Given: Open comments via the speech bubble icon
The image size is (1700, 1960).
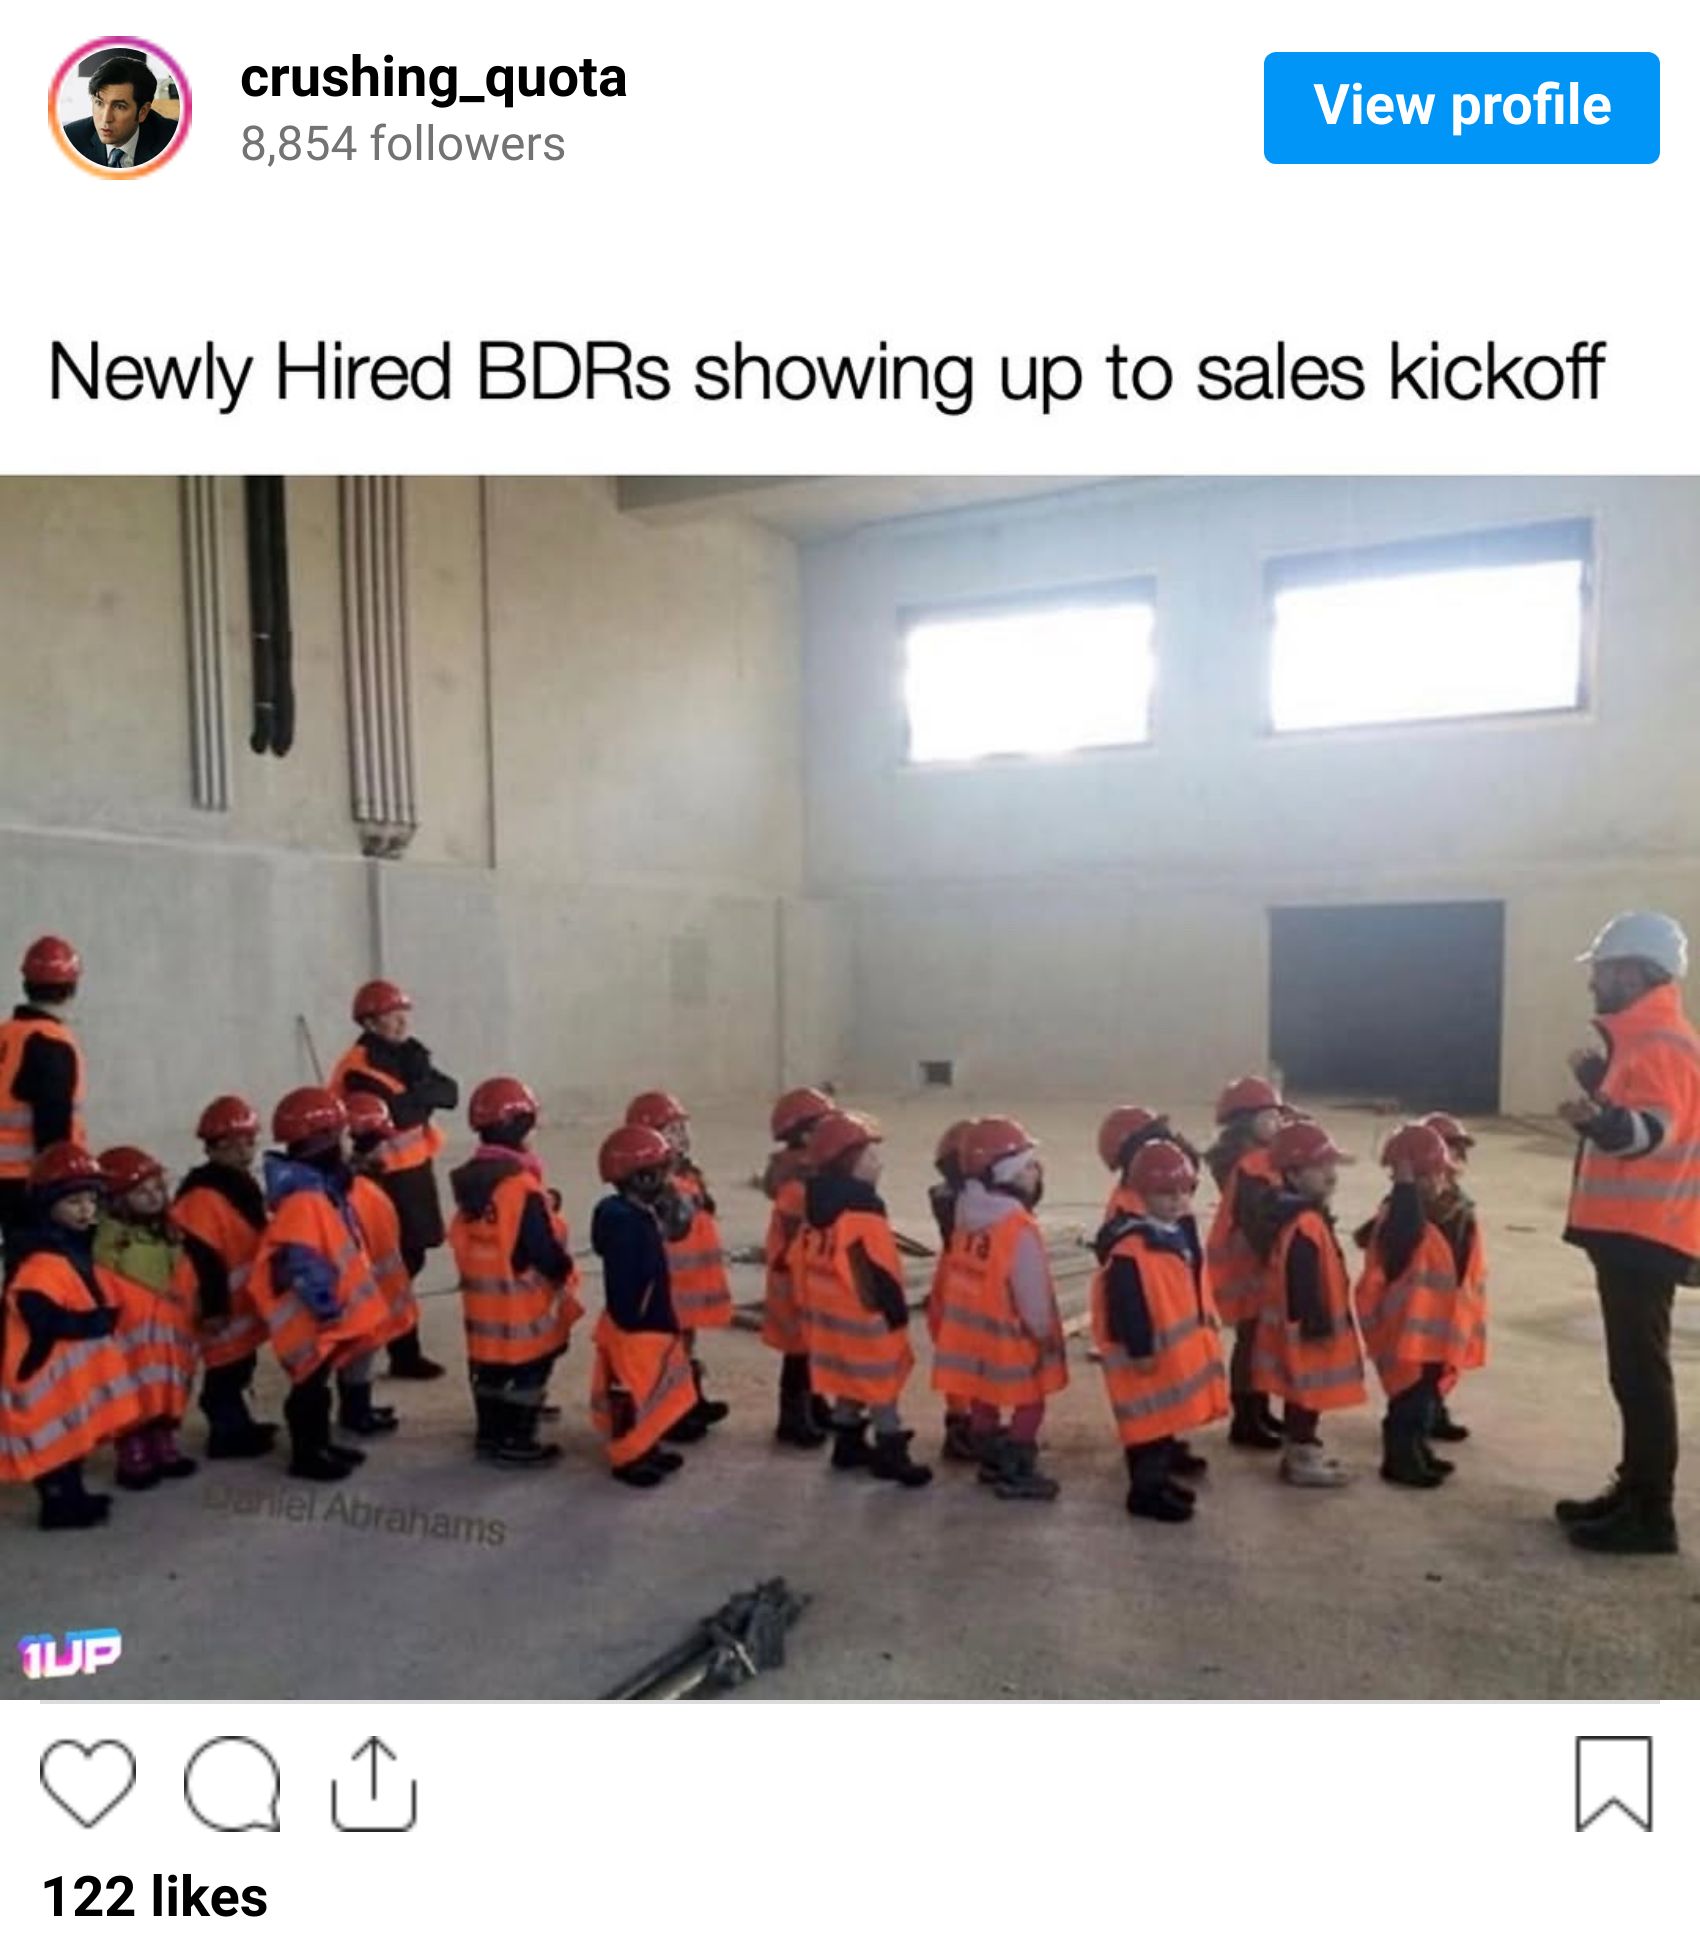Looking at the screenshot, I should click(x=232, y=1783).
